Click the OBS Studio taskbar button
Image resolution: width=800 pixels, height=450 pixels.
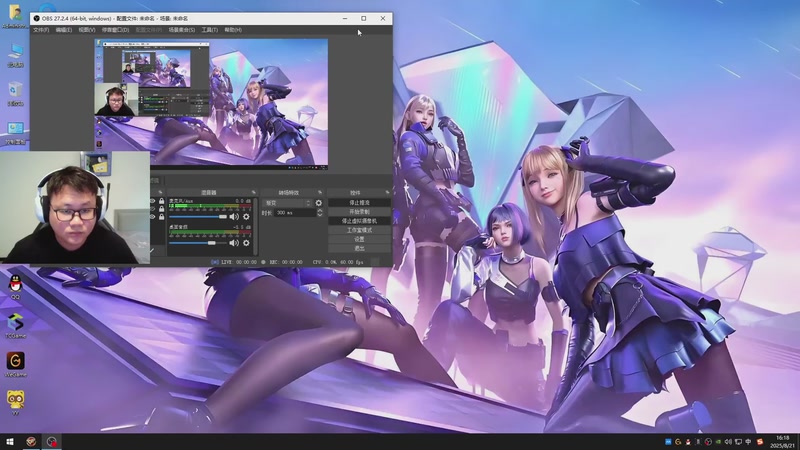52,442
